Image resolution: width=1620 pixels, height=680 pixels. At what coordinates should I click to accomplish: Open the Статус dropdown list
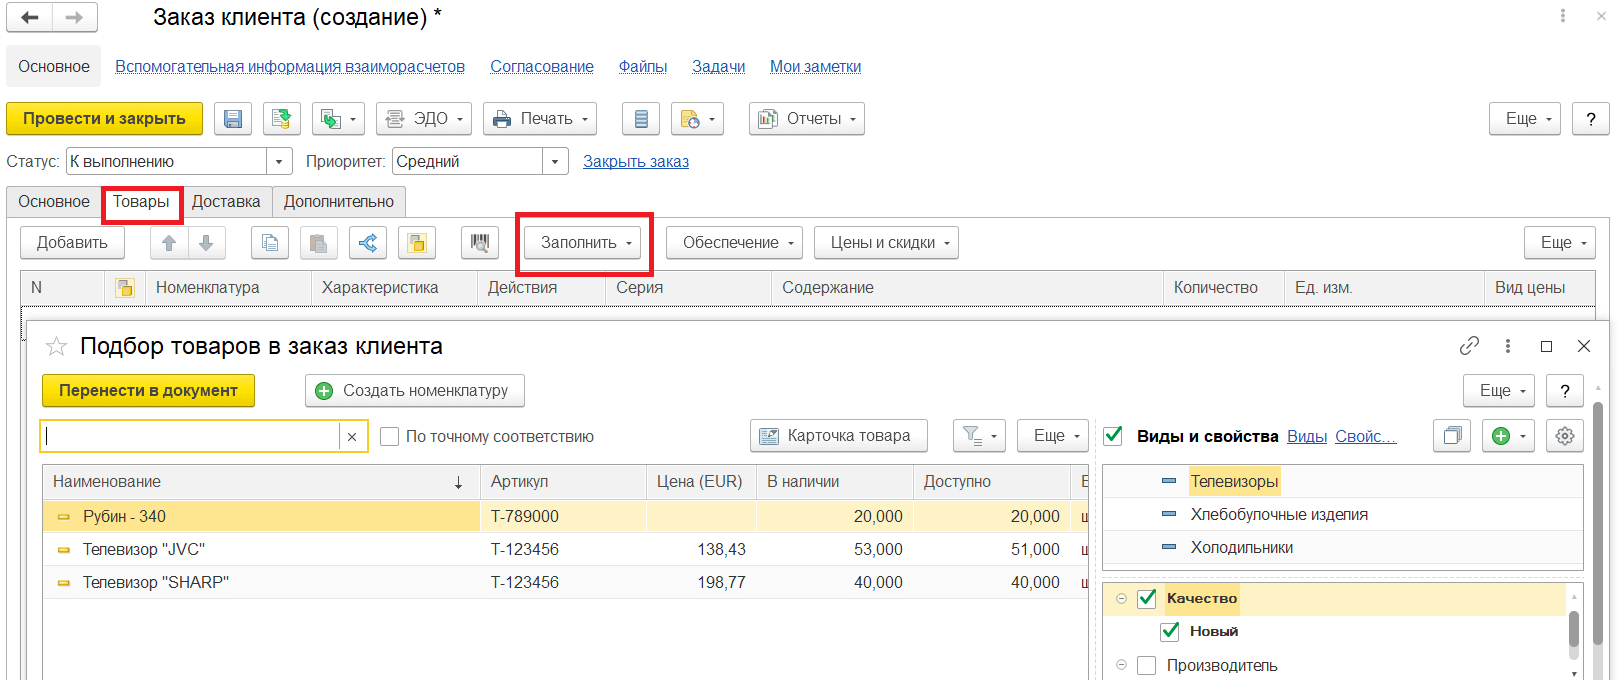[279, 162]
